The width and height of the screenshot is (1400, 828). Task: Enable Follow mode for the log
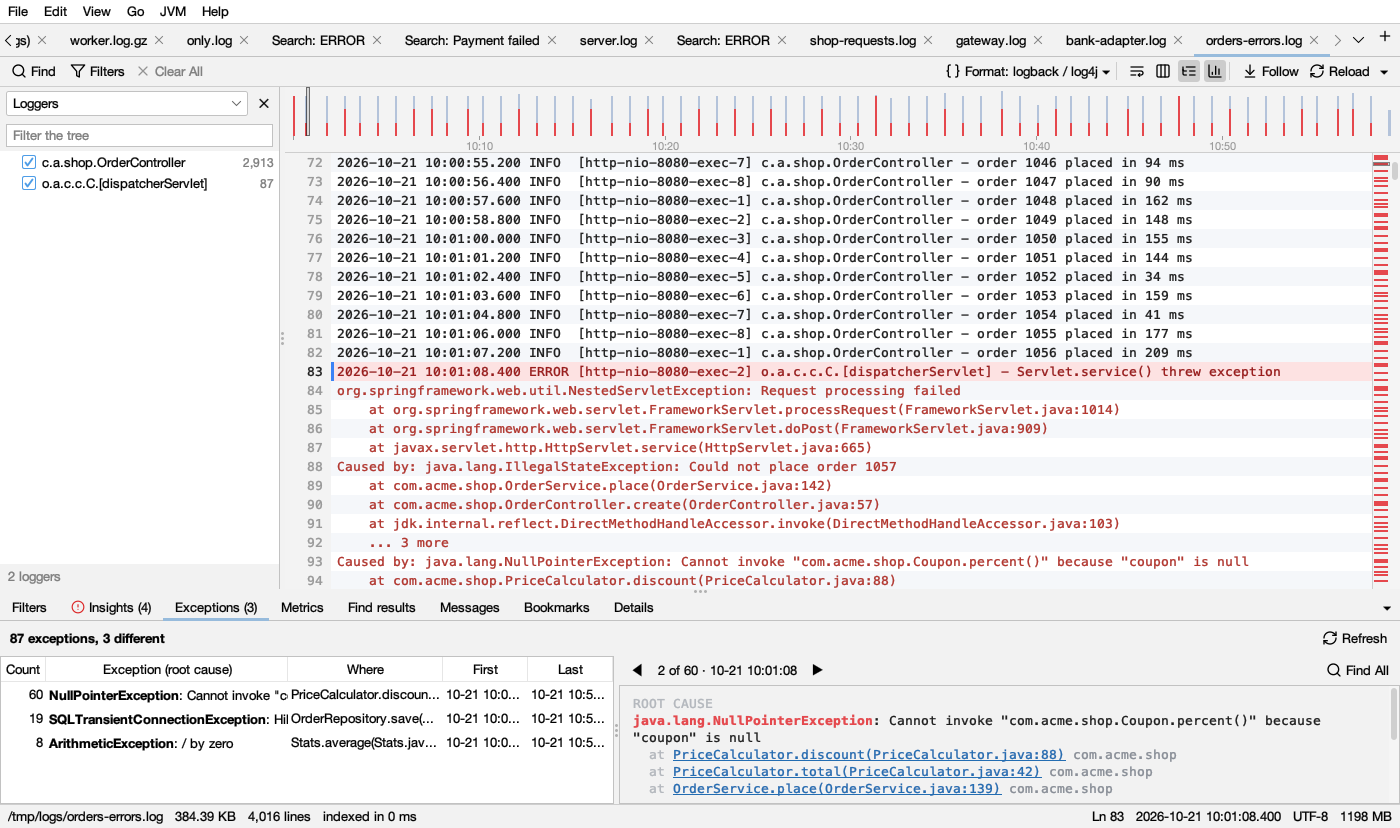pyautogui.click(x=1271, y=71)
